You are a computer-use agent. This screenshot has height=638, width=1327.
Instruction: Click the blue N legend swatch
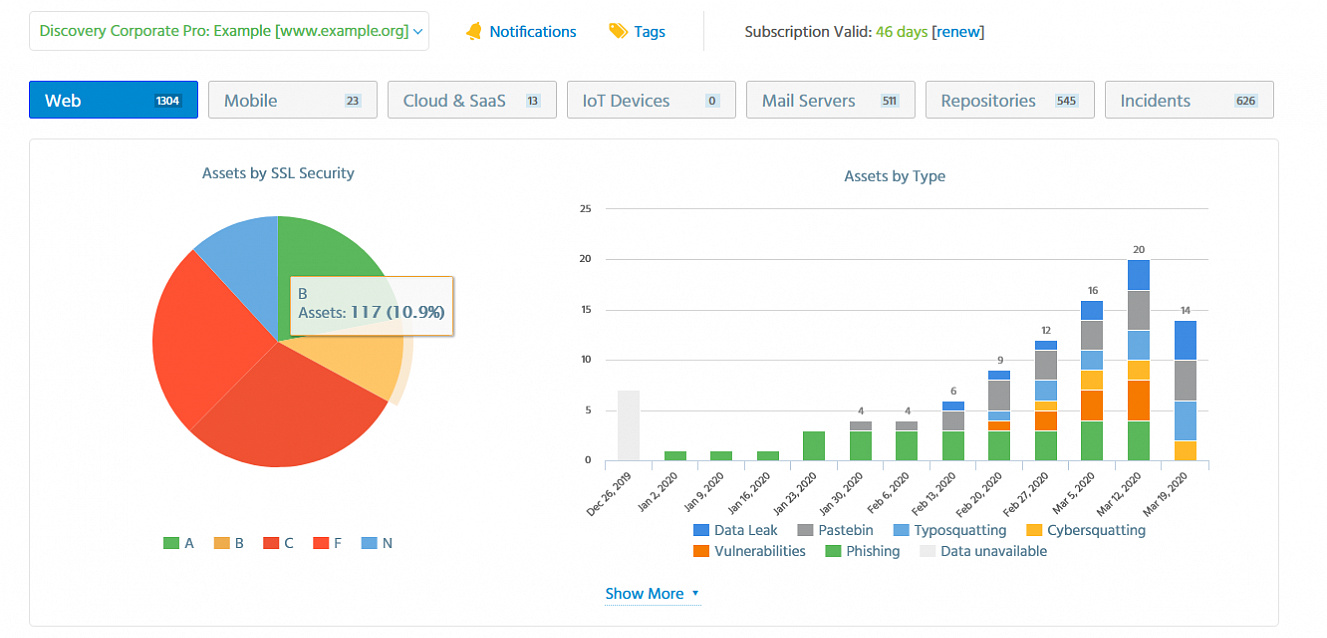[369, 544]
